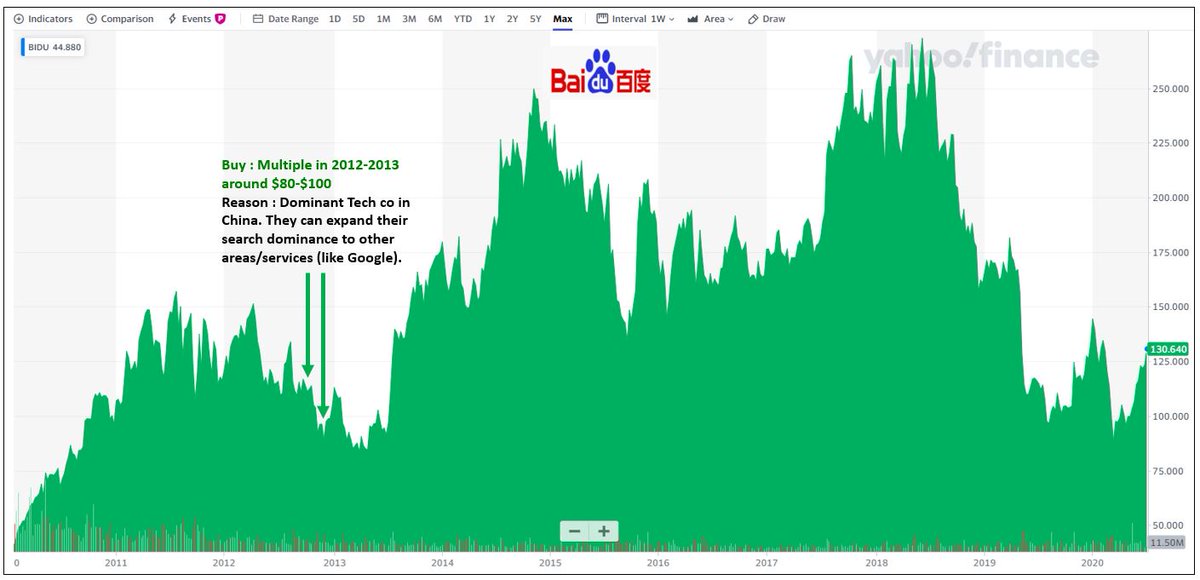
Task: Click the BIDU 44.880 ticker label
Action: 52,46
